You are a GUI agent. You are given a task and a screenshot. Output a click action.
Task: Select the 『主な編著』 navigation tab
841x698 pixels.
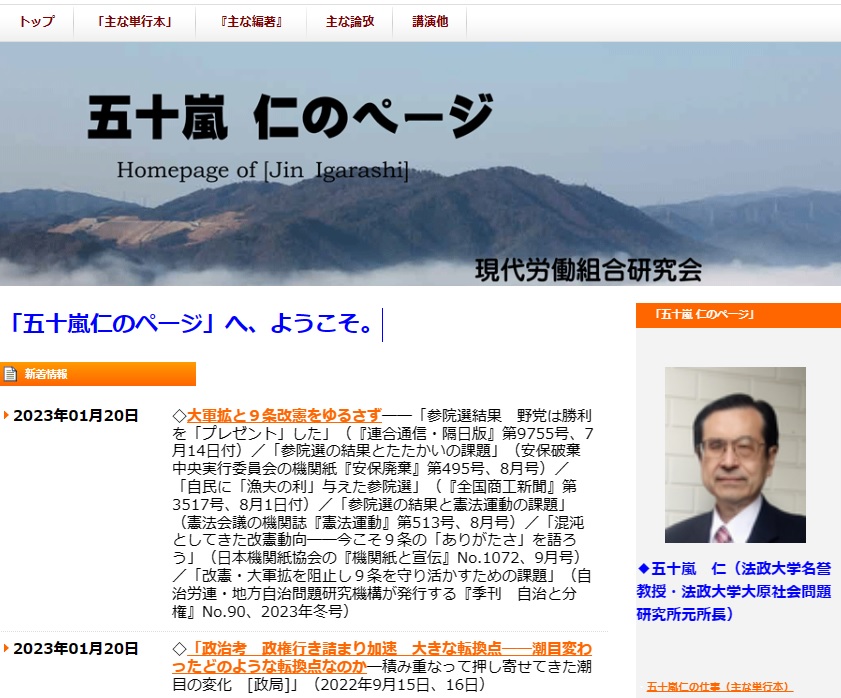pos(251,21)
